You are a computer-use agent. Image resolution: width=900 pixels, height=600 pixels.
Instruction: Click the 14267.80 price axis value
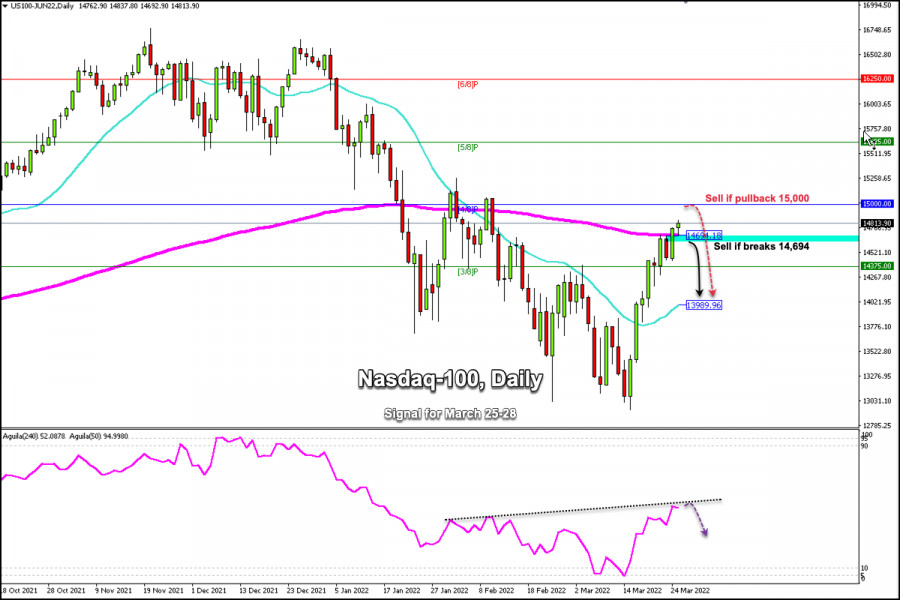(877, 277)
